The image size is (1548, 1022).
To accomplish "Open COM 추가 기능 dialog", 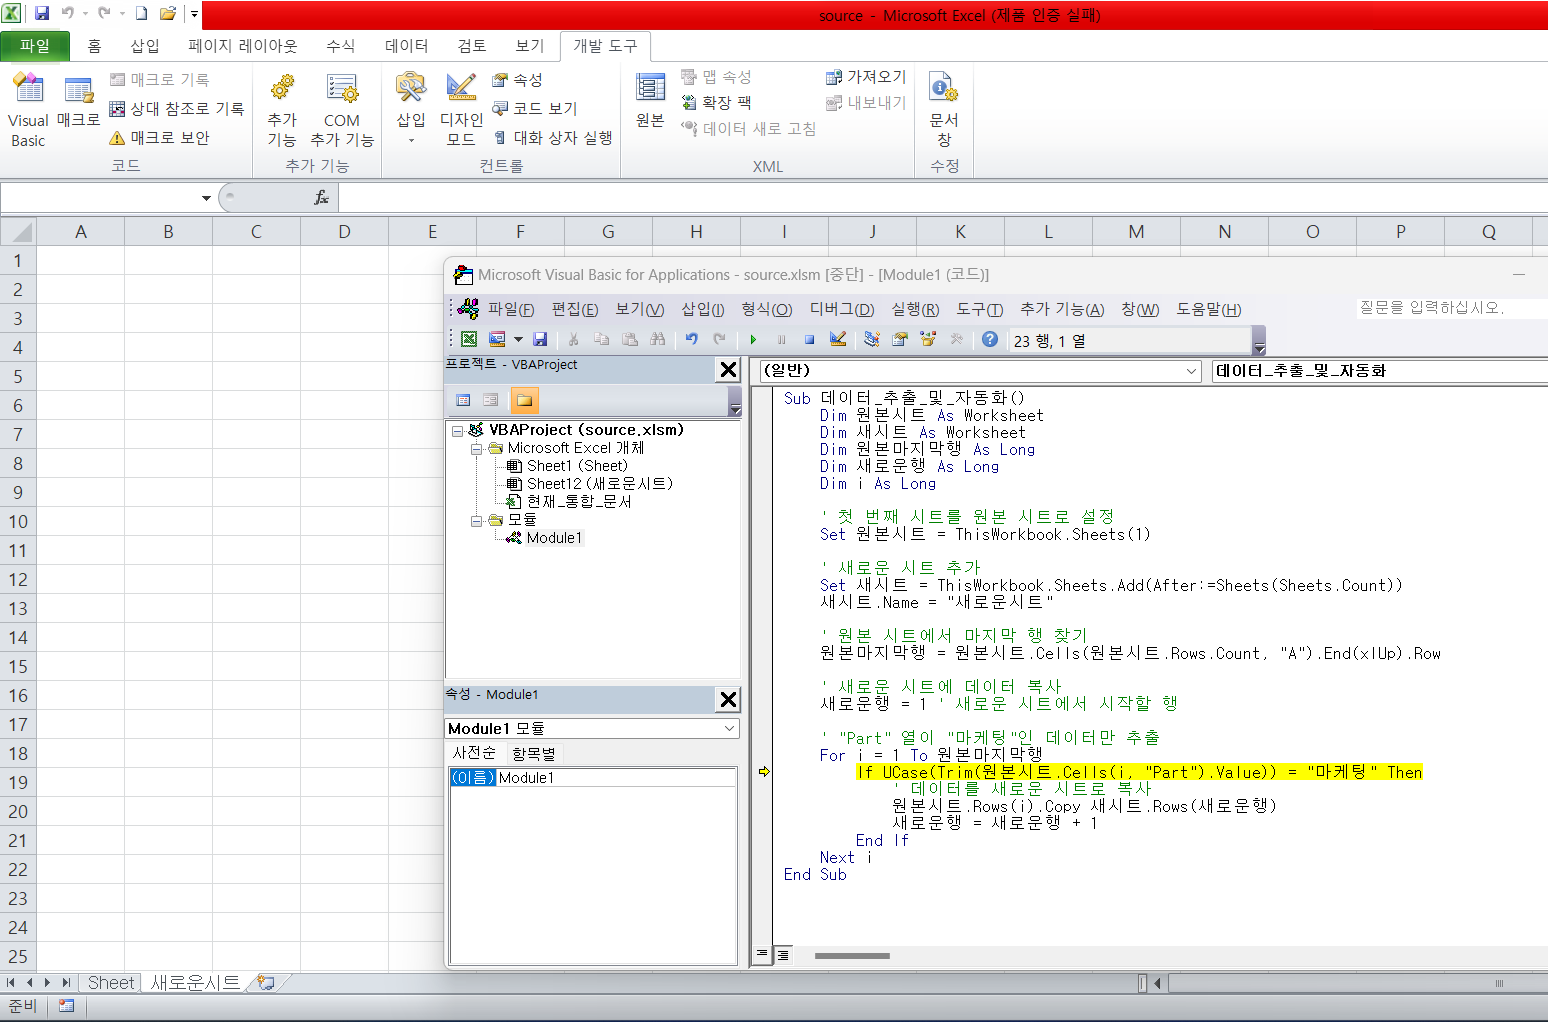I will 342,110.
